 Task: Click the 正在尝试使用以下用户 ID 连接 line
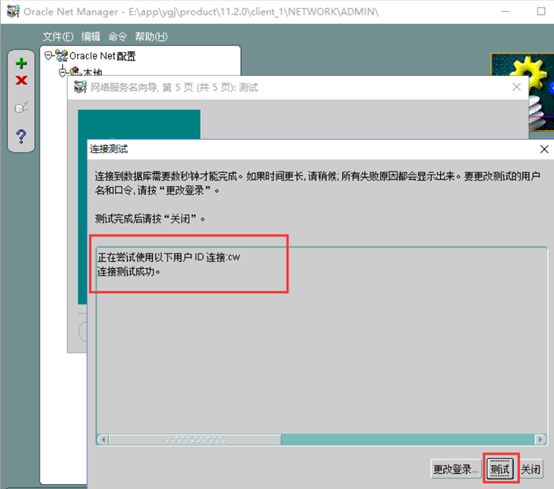pos(169,257)
